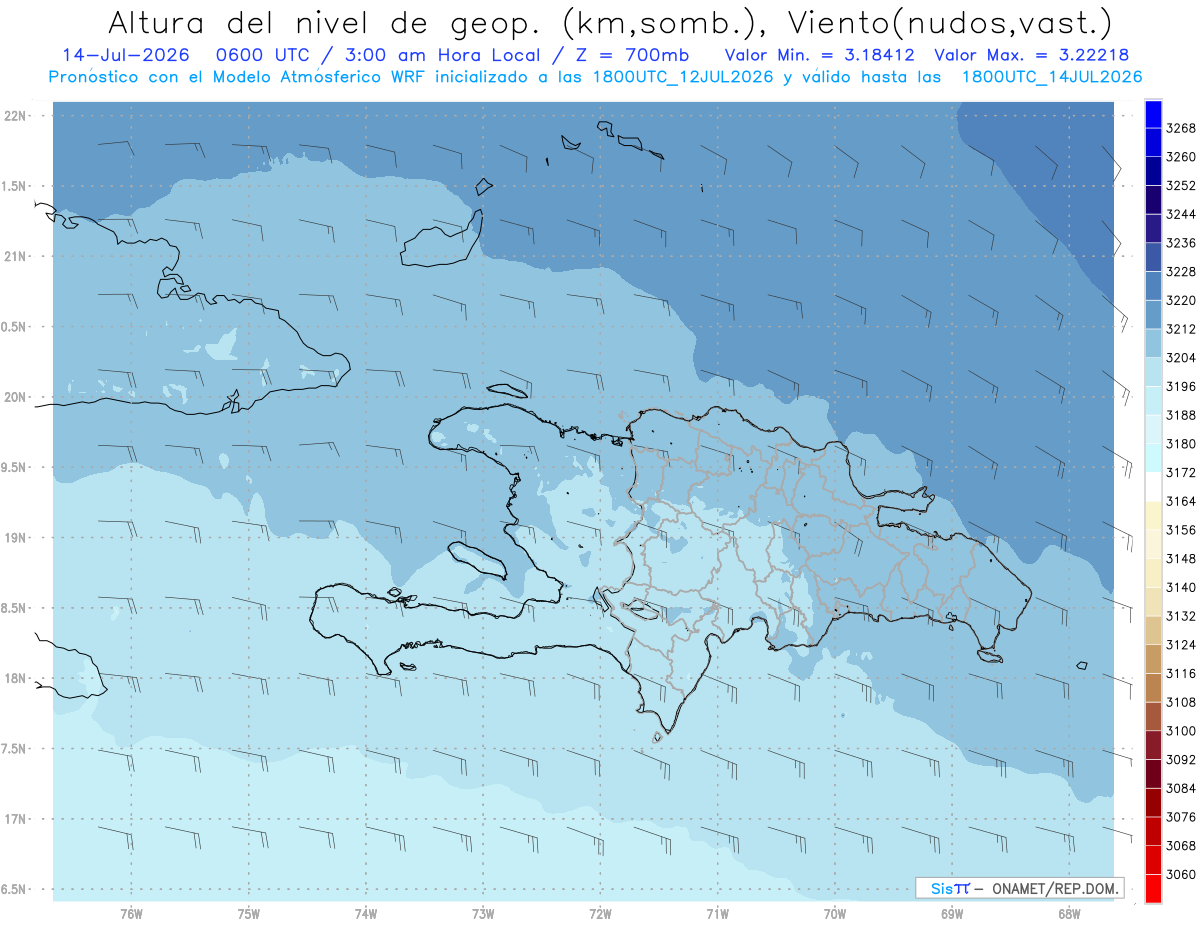Click the legend value '3164'
The width and height of the screenshot is (1200, 927).
point(1180,501)
